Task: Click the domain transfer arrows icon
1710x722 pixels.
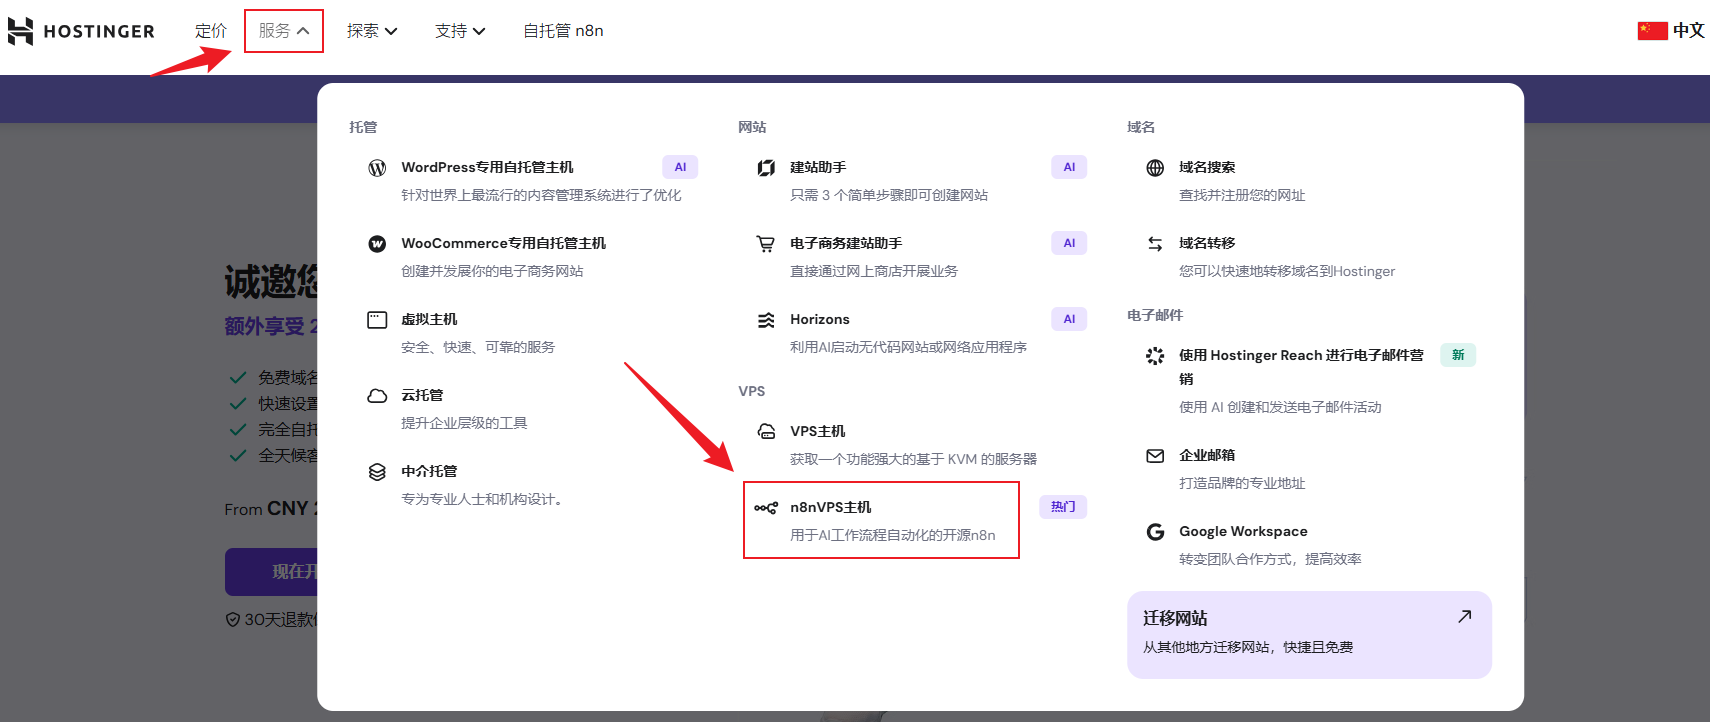Action: pos(1155,244)
